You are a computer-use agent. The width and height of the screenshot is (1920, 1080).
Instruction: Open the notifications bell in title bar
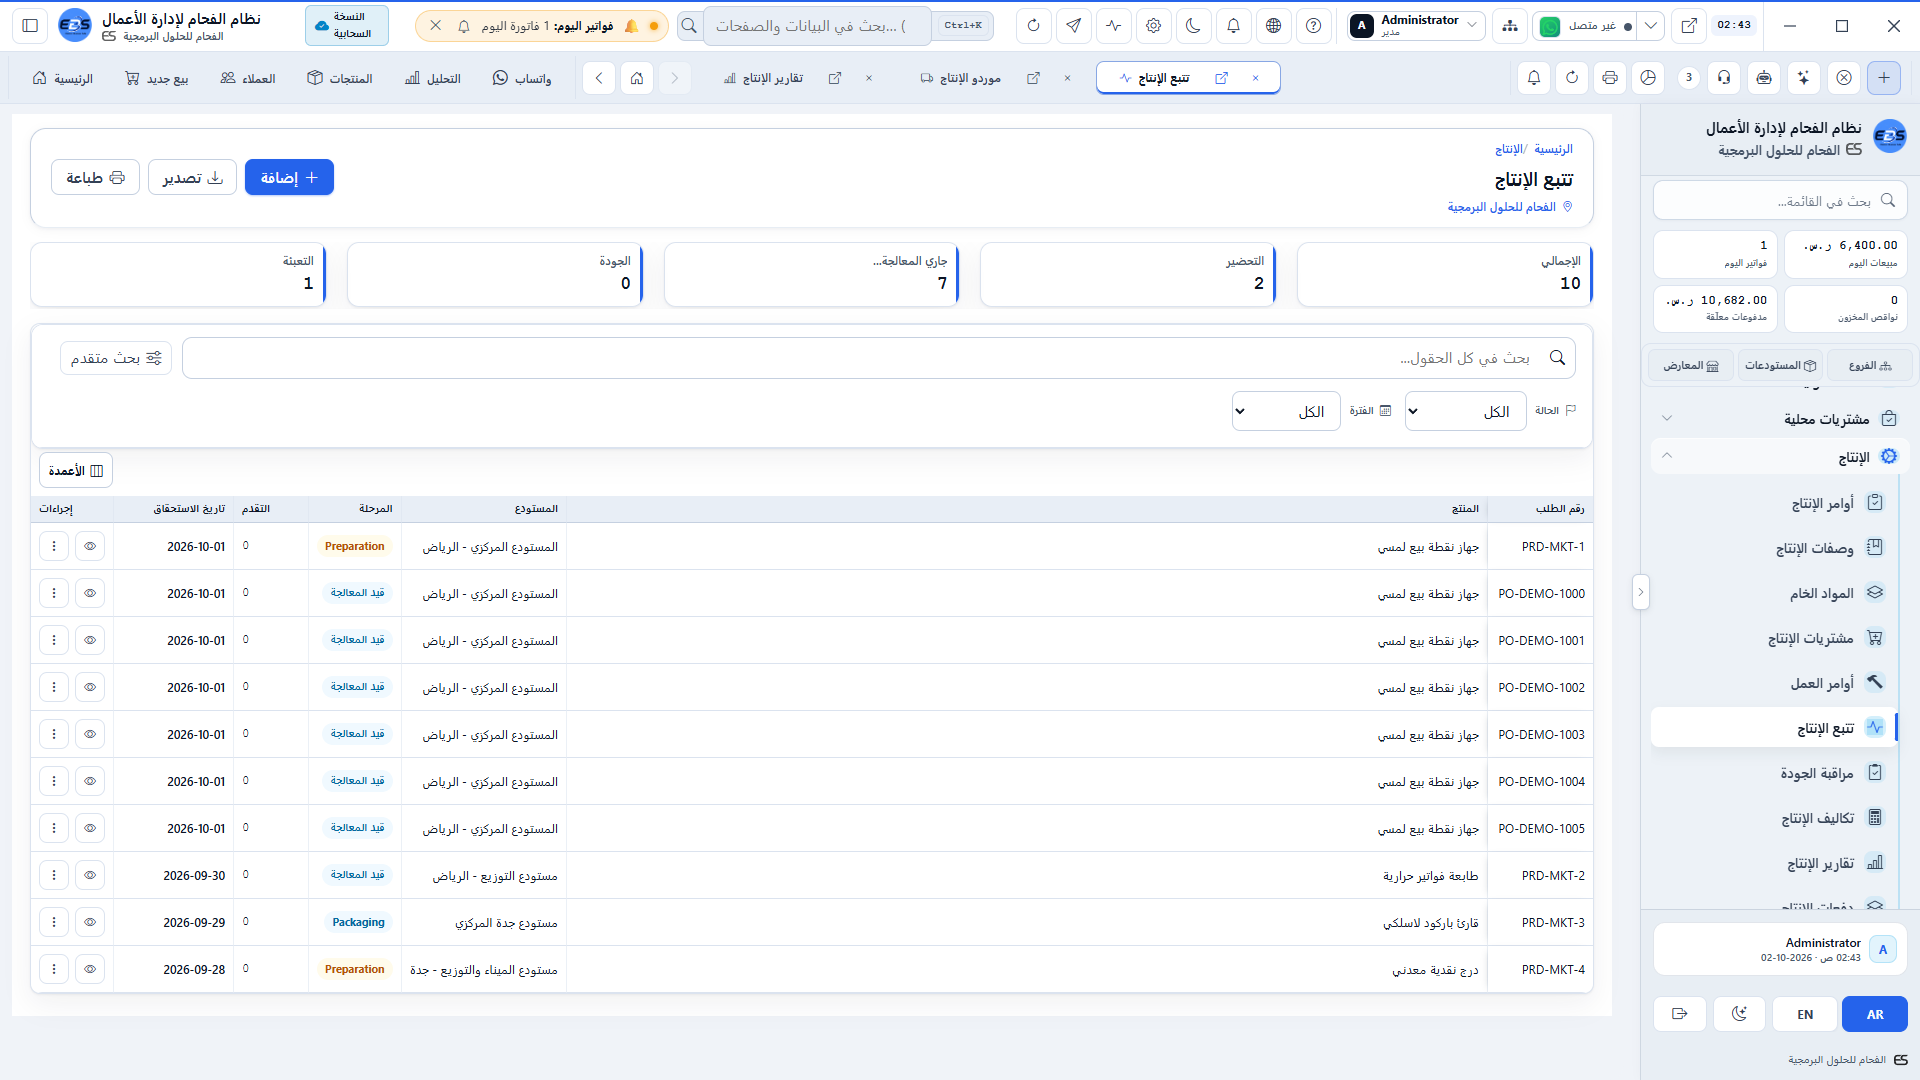point(1234,26)
